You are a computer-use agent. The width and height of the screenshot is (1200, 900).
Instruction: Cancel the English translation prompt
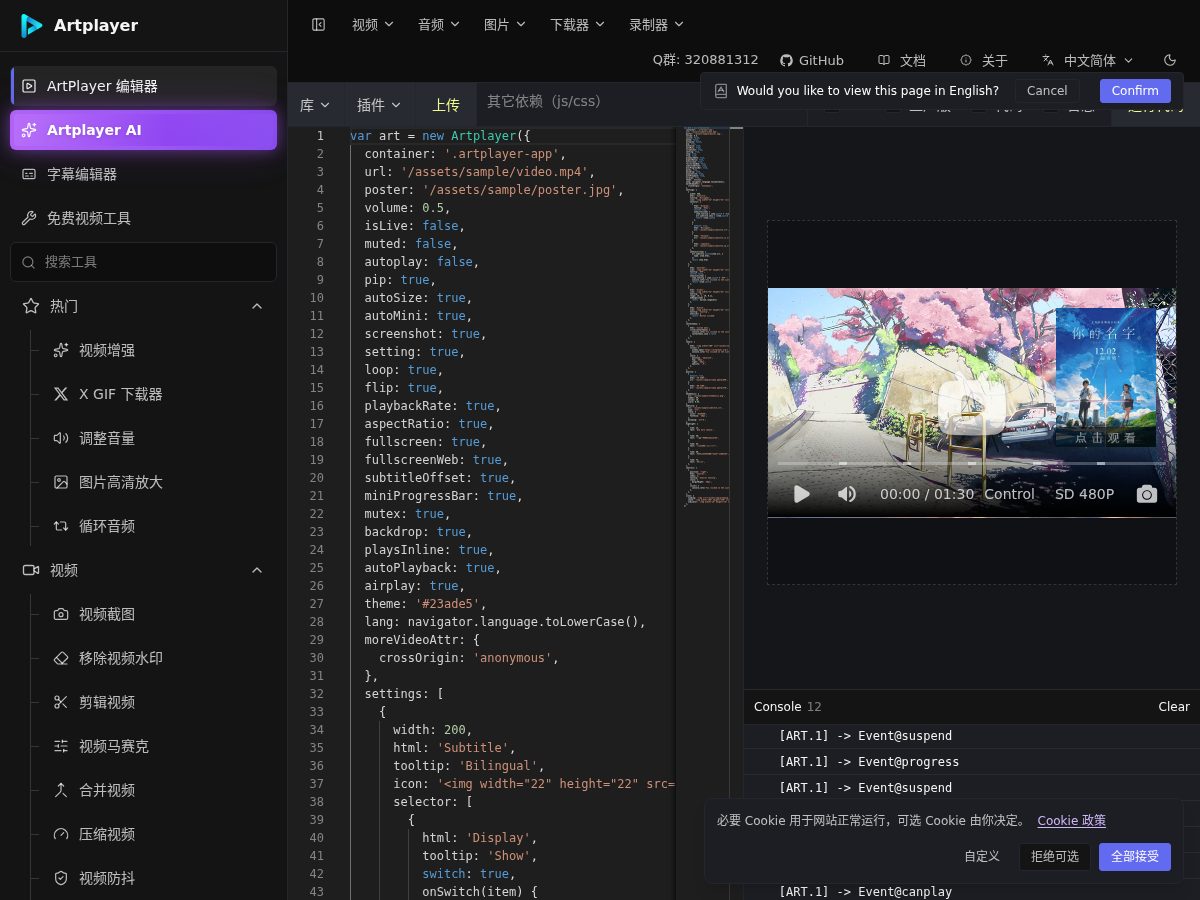click(x=1047, y=90)
